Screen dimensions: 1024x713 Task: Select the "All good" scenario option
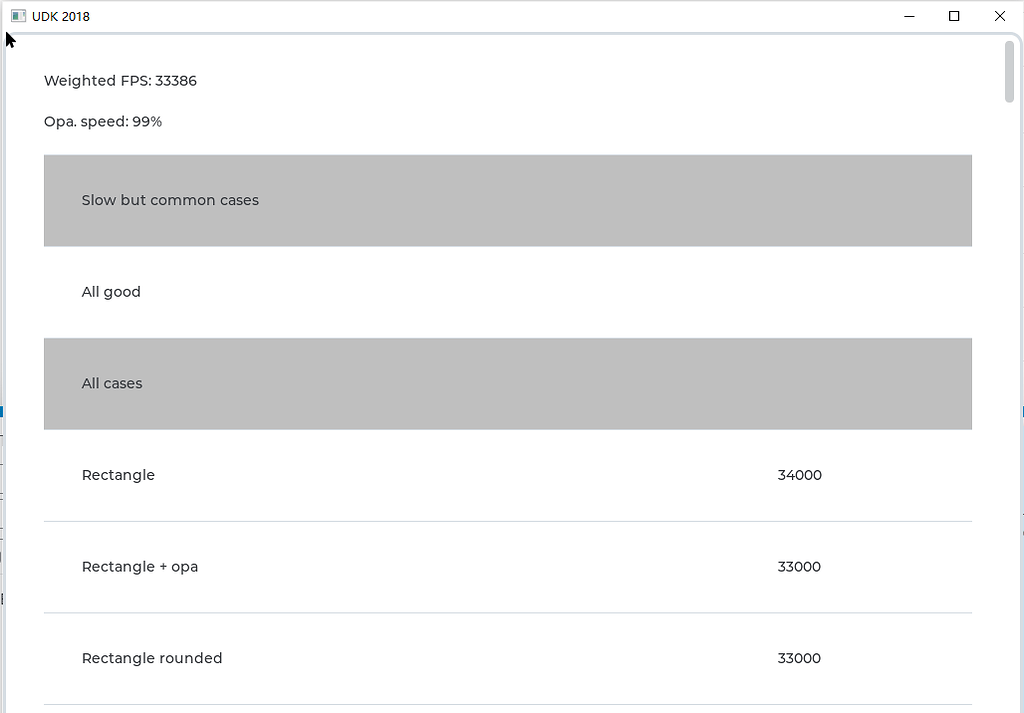pos(111,291)
